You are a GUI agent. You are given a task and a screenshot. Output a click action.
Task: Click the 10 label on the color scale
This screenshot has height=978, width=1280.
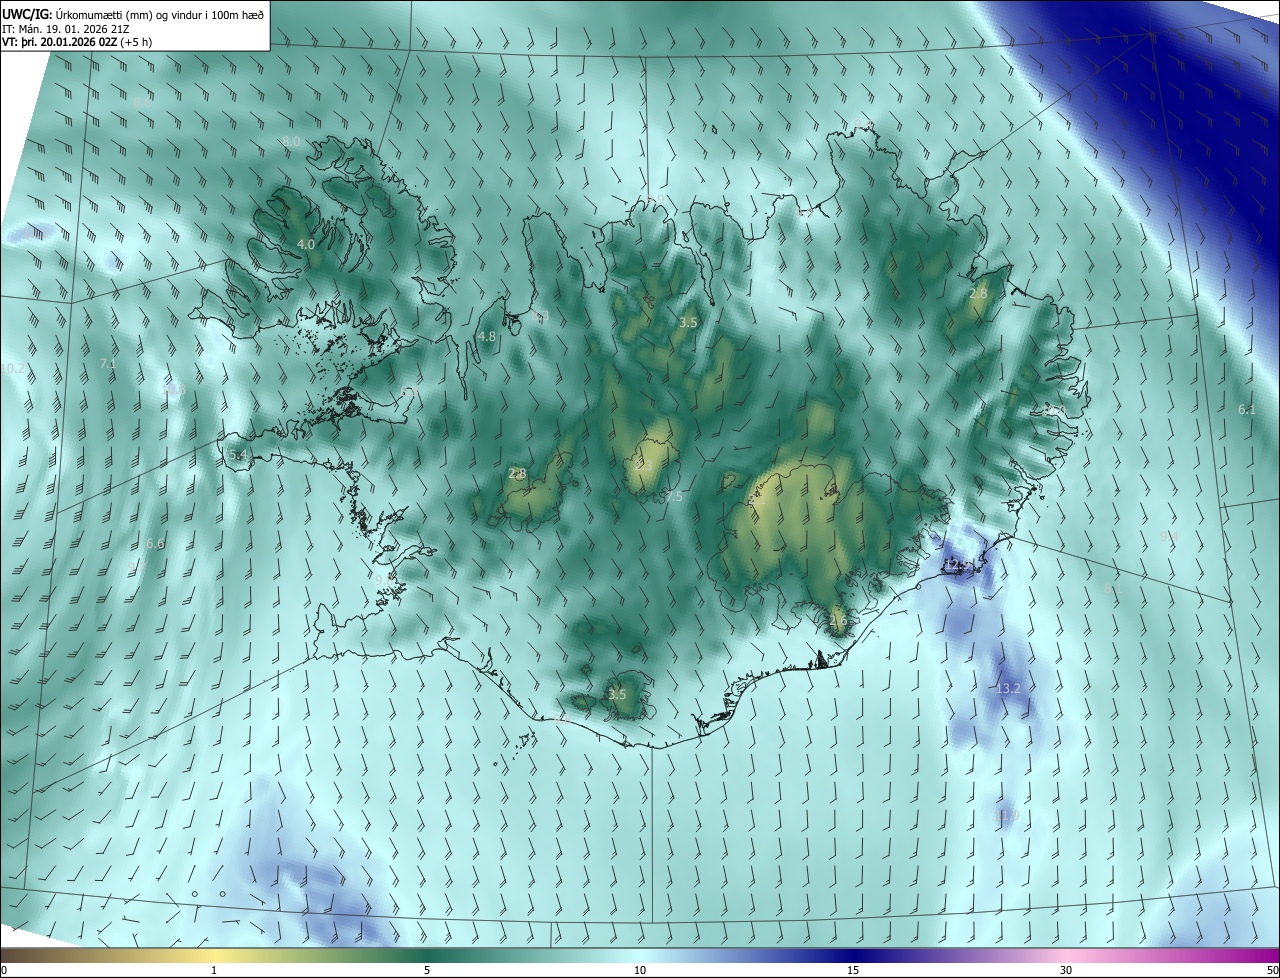tap(640, 971)
